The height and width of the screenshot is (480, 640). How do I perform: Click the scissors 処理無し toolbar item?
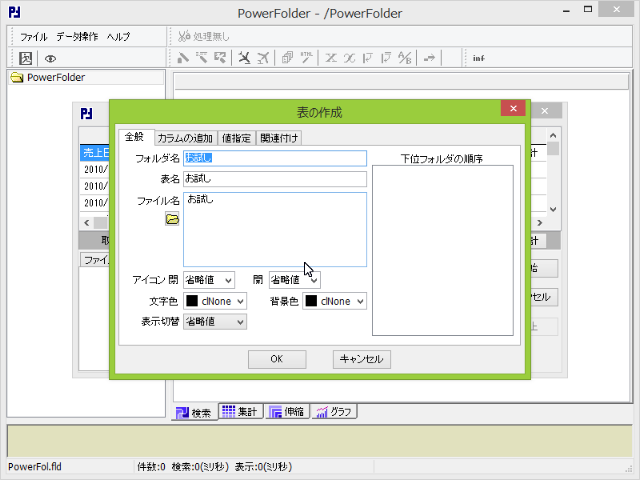(203, 37)
